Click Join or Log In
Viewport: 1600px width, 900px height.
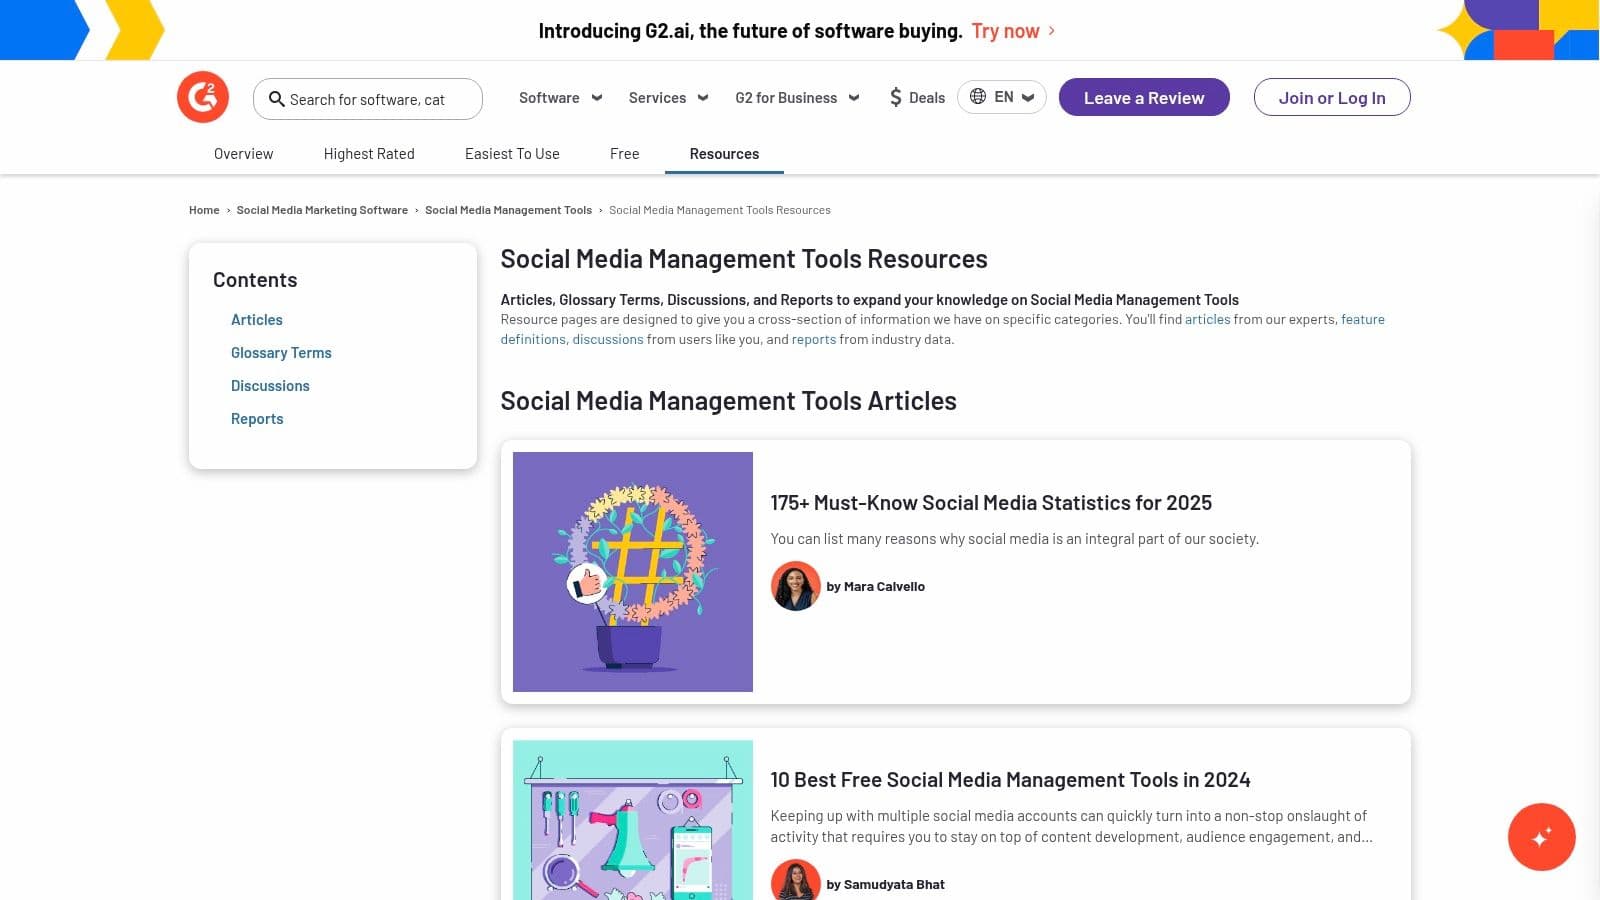pyautogui.click(x=1332, y=97)
